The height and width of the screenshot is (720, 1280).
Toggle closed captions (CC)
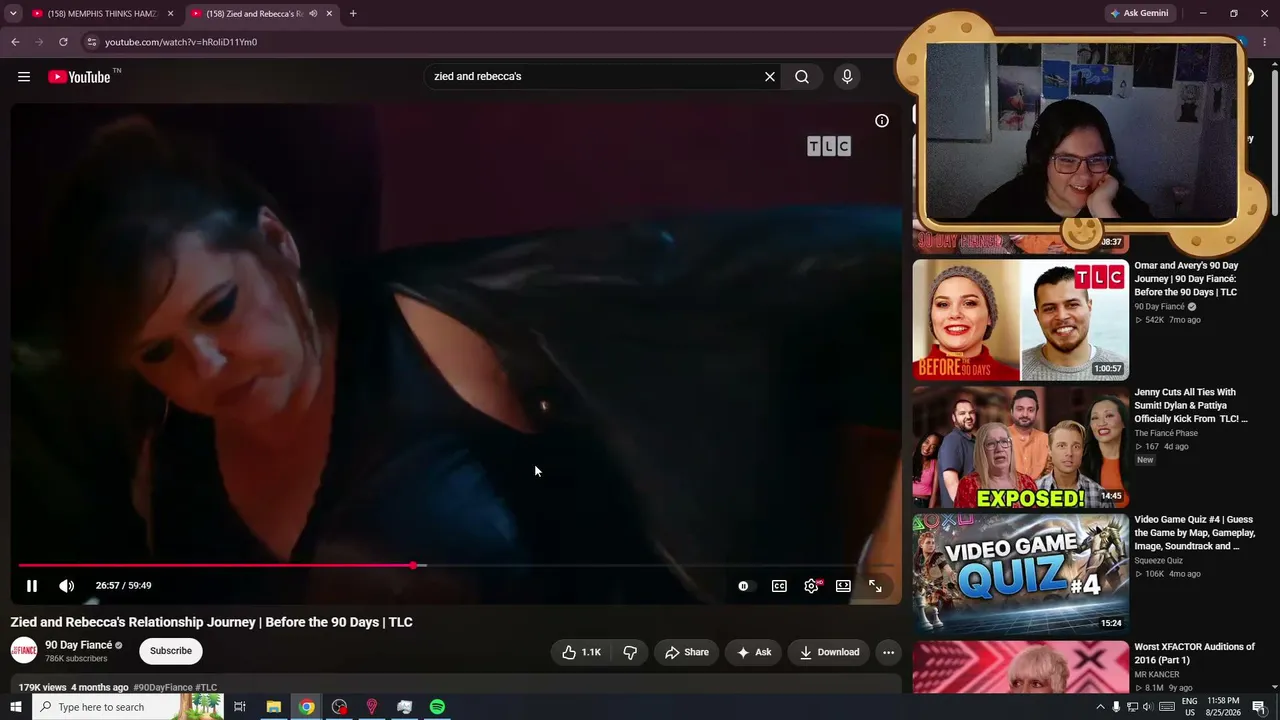tap(779, 586)
